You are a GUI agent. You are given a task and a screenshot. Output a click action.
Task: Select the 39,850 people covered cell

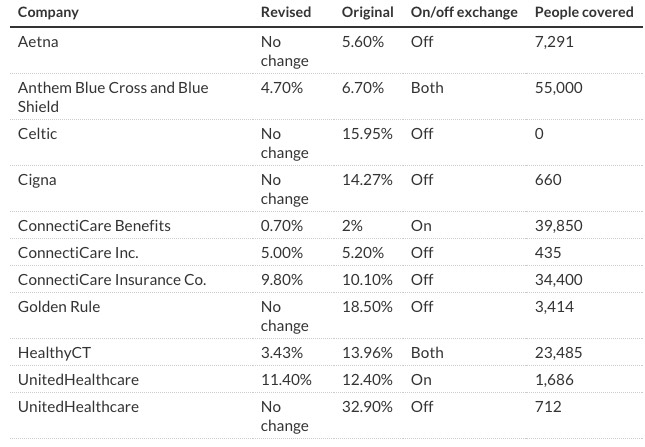(559, 226)
